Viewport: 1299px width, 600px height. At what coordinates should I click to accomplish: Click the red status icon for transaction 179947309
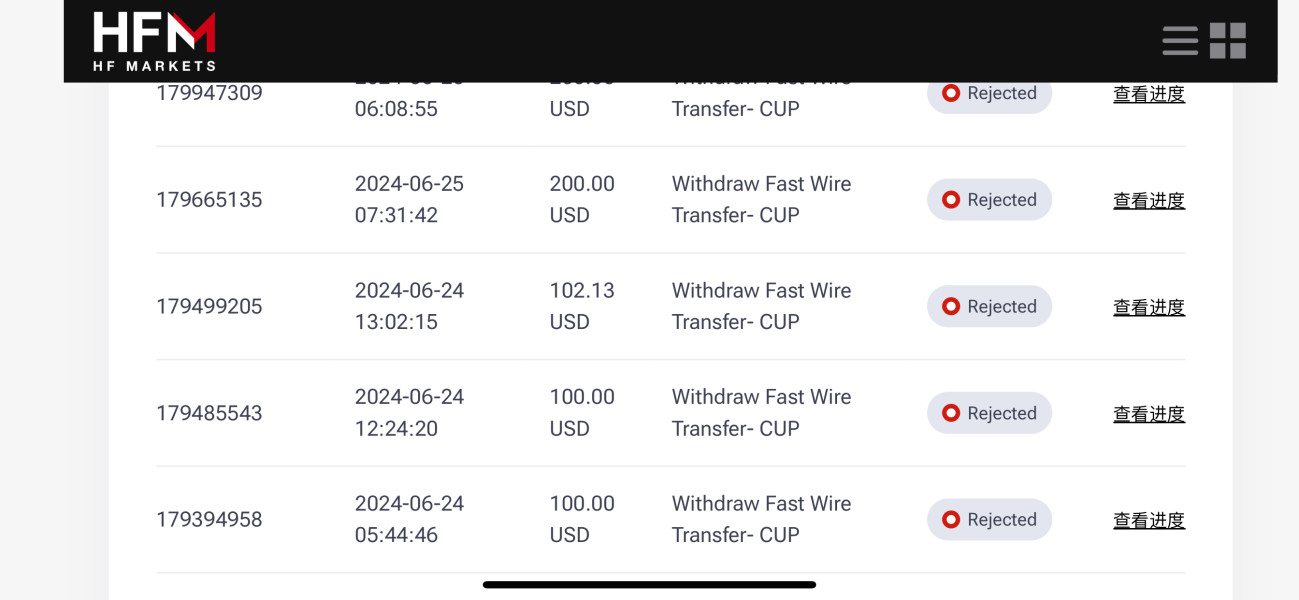pos(951,93)
